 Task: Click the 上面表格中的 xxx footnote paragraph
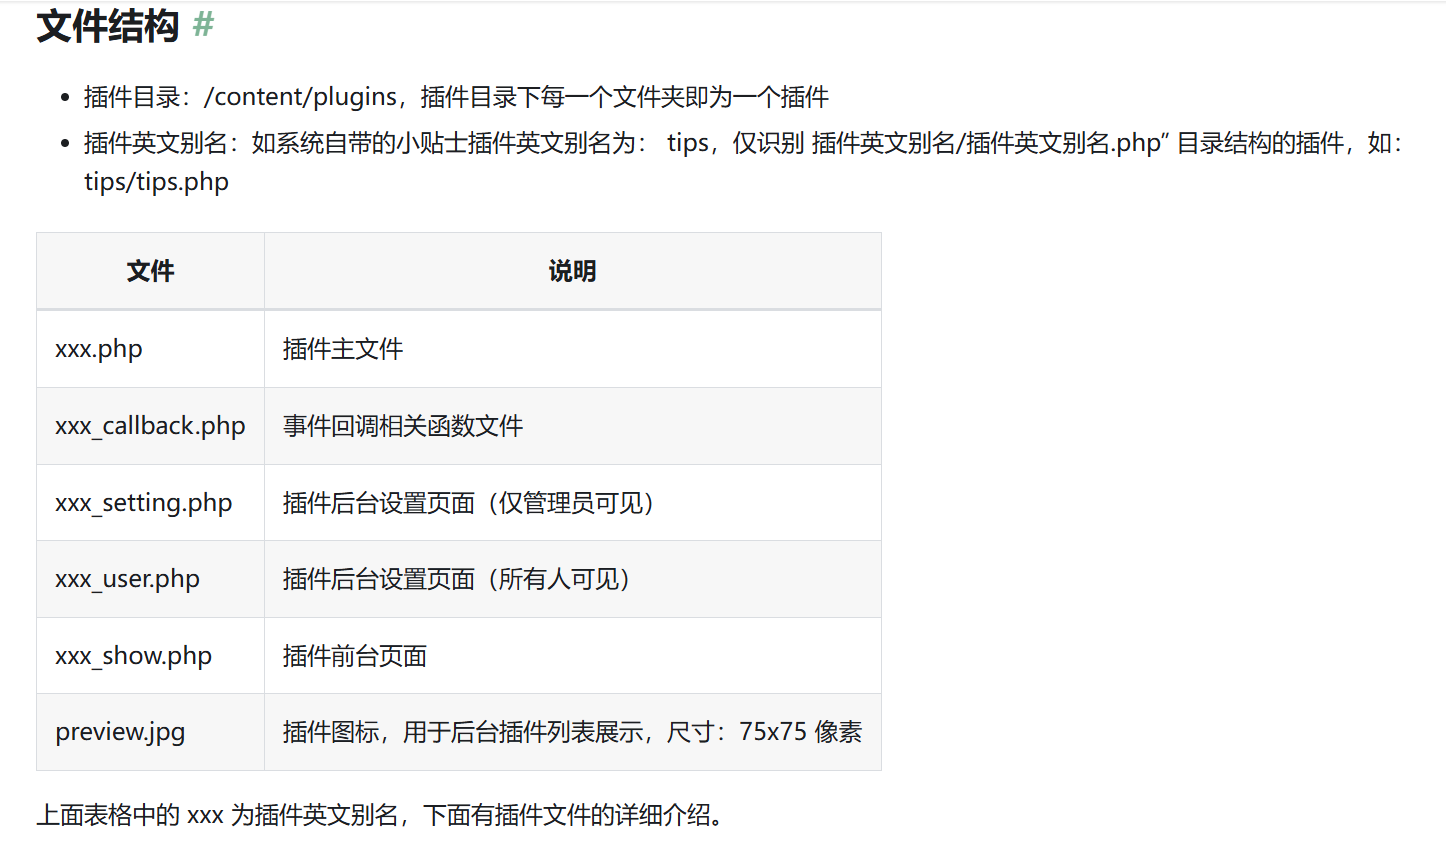[380, 815]
